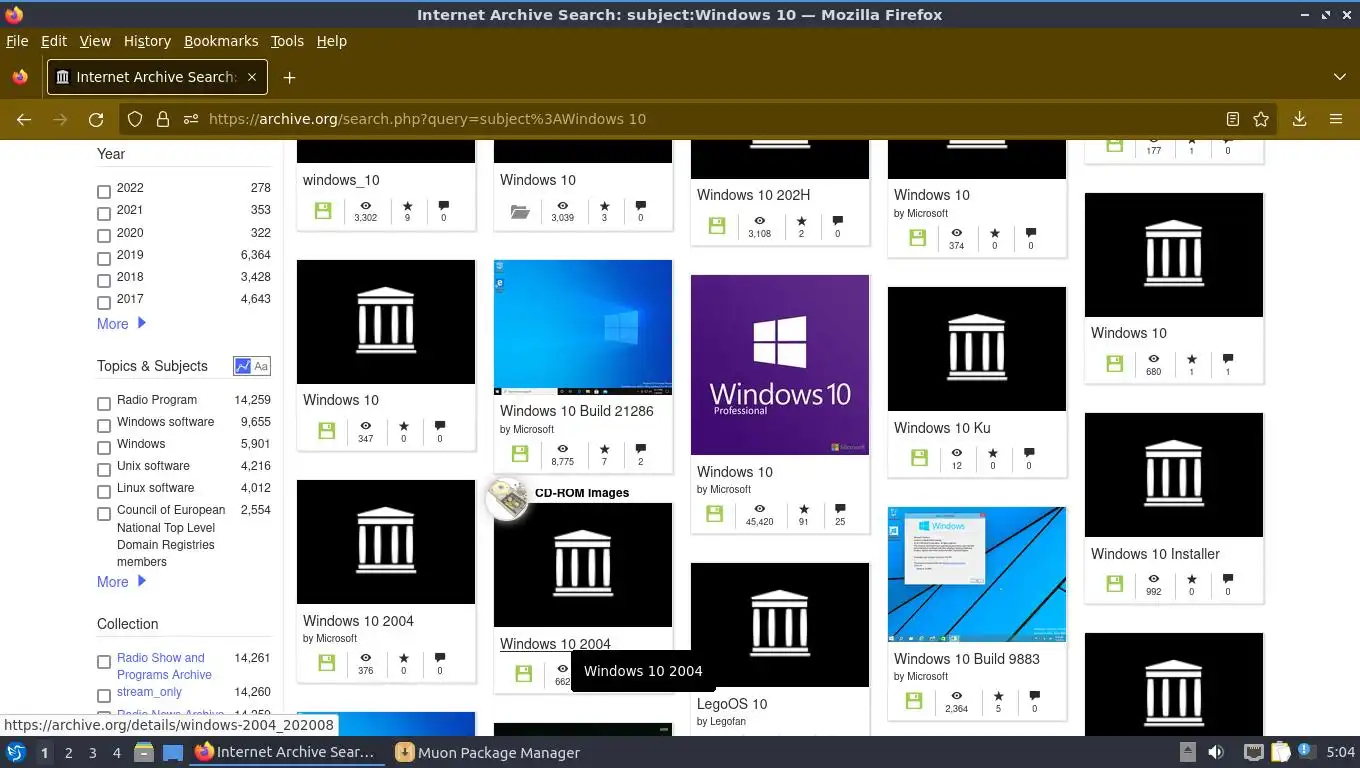1360x768 pixels.
Task: Open the Windows 10 Installer item link
Action: [x=1155, y=554]
